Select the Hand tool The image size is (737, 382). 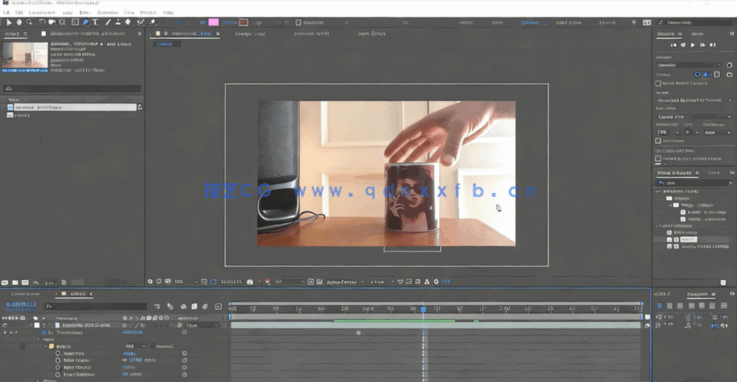pos(19,22)
